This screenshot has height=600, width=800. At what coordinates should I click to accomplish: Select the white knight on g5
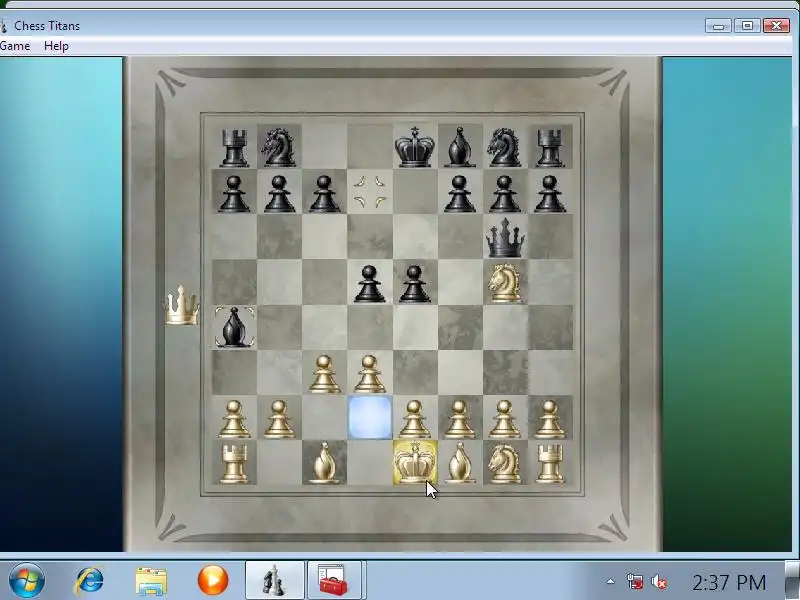504,283
